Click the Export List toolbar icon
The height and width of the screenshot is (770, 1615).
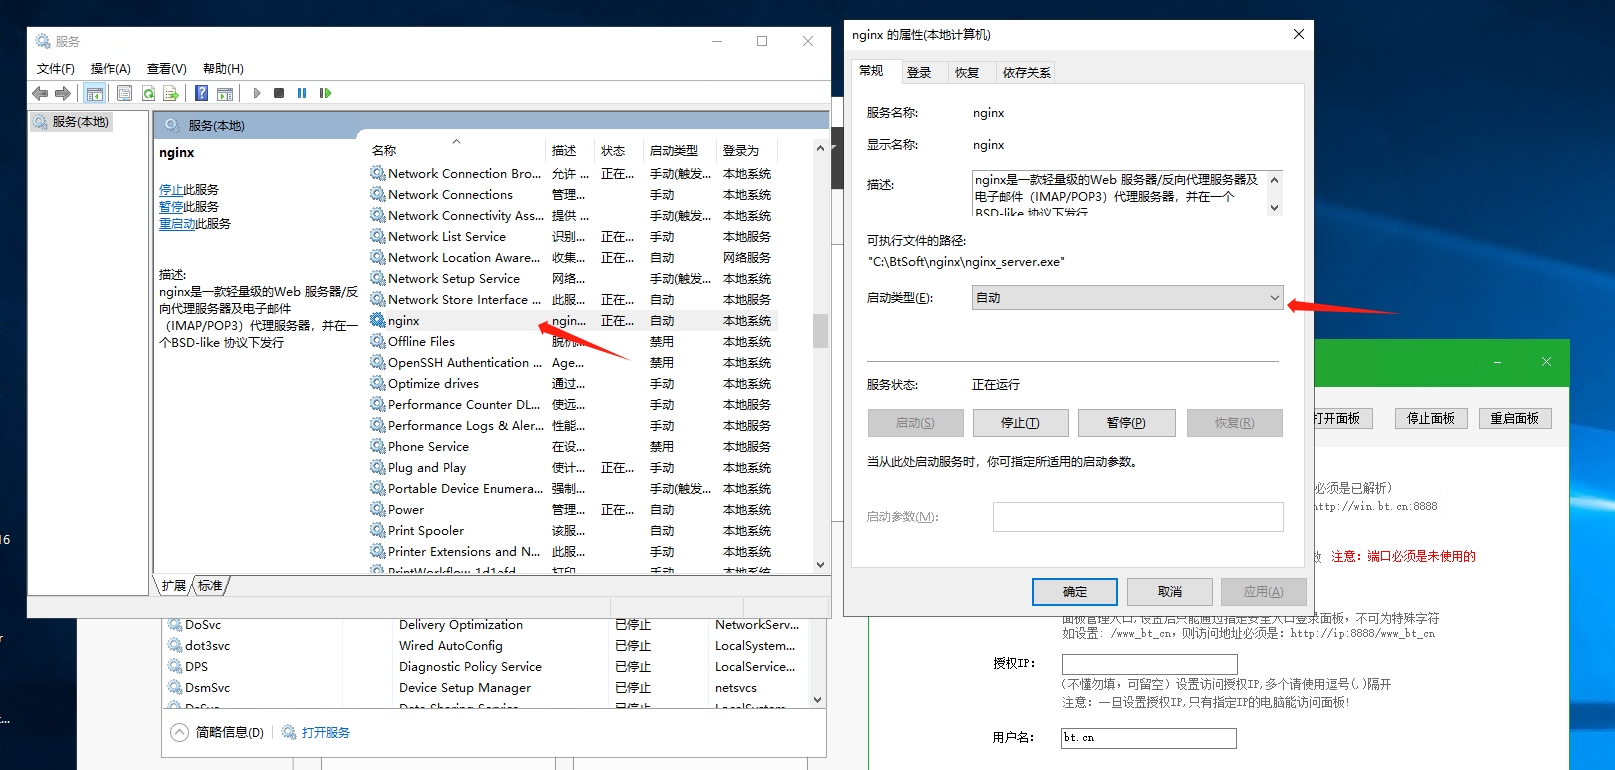click(x=171, y=93)
